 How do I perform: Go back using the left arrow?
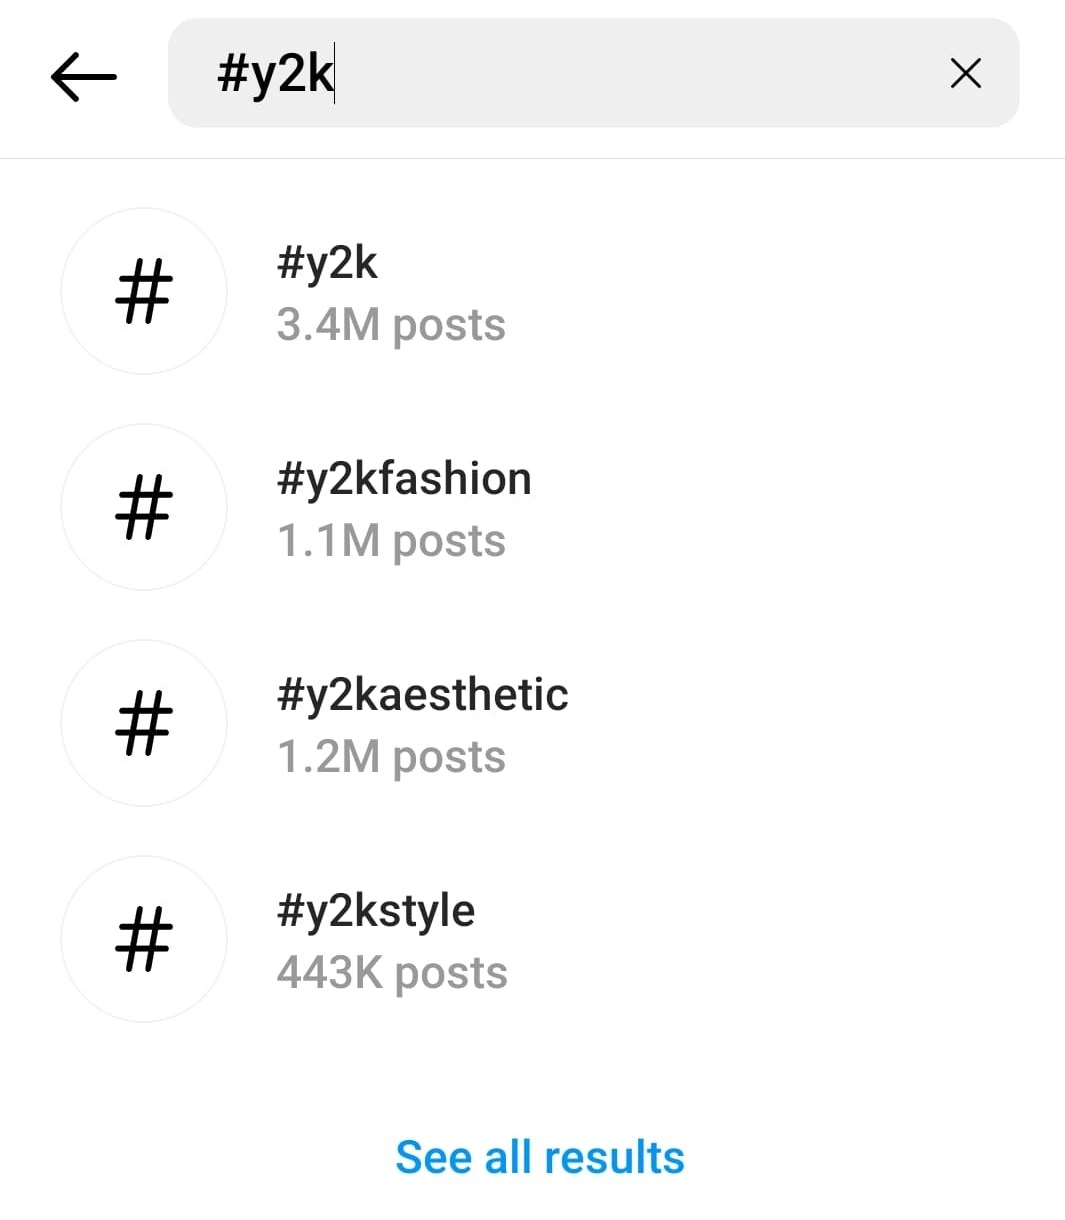click(x=83, y=74)
